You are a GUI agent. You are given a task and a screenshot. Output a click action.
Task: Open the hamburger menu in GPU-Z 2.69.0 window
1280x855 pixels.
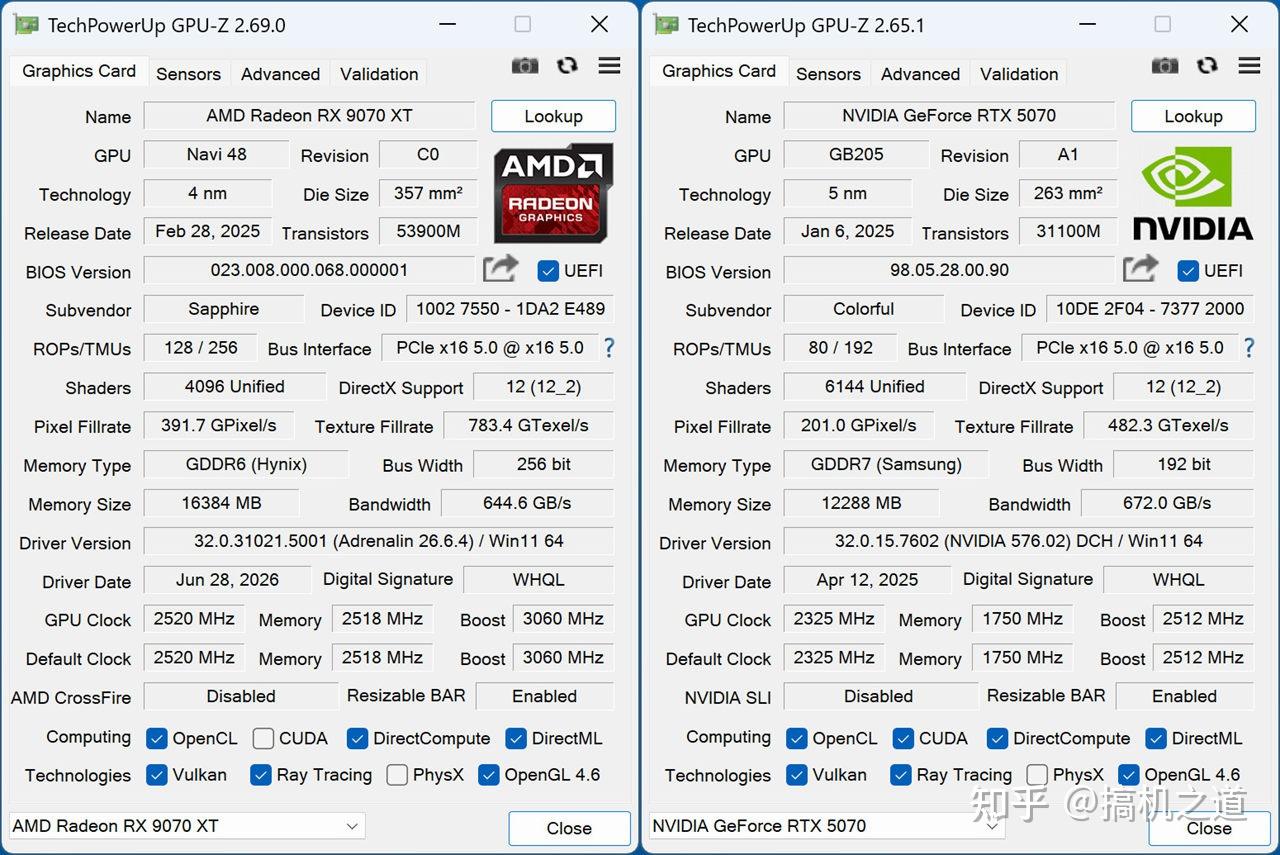point(609,66)
